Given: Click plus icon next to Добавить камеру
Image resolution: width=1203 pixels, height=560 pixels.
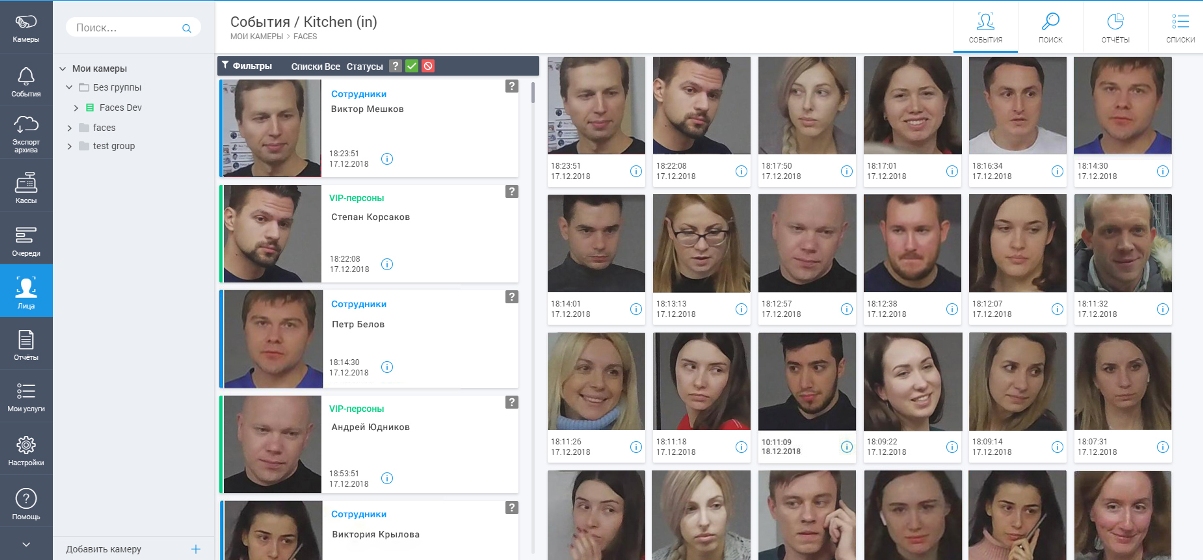Looking at the screenshot, I should tap(196, 549).
